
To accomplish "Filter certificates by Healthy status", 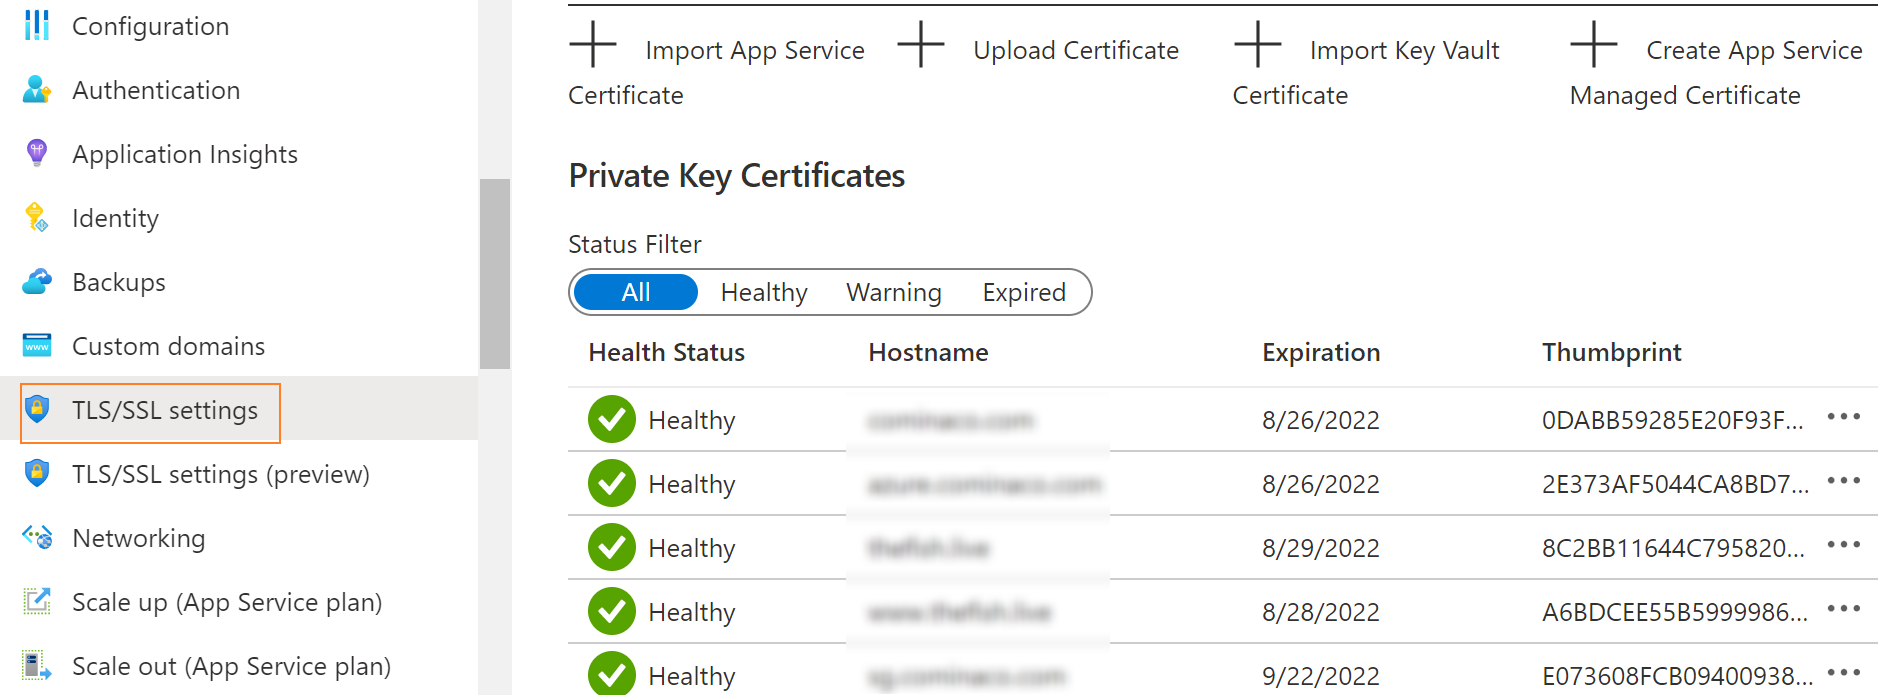I will [764, 292].
